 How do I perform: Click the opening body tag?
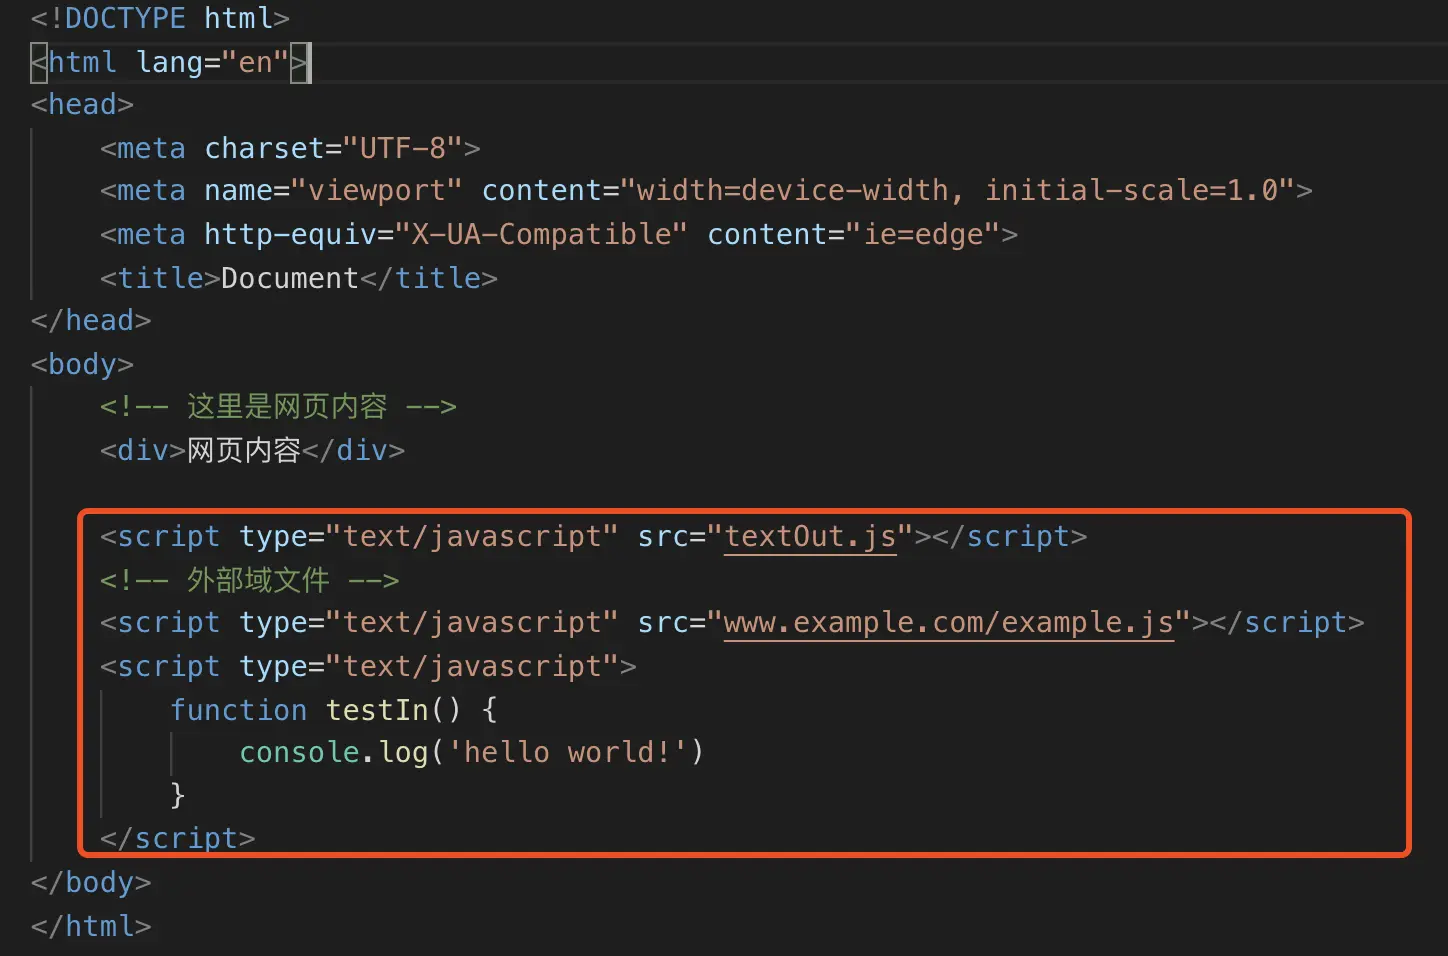click(x=82, y=365)
